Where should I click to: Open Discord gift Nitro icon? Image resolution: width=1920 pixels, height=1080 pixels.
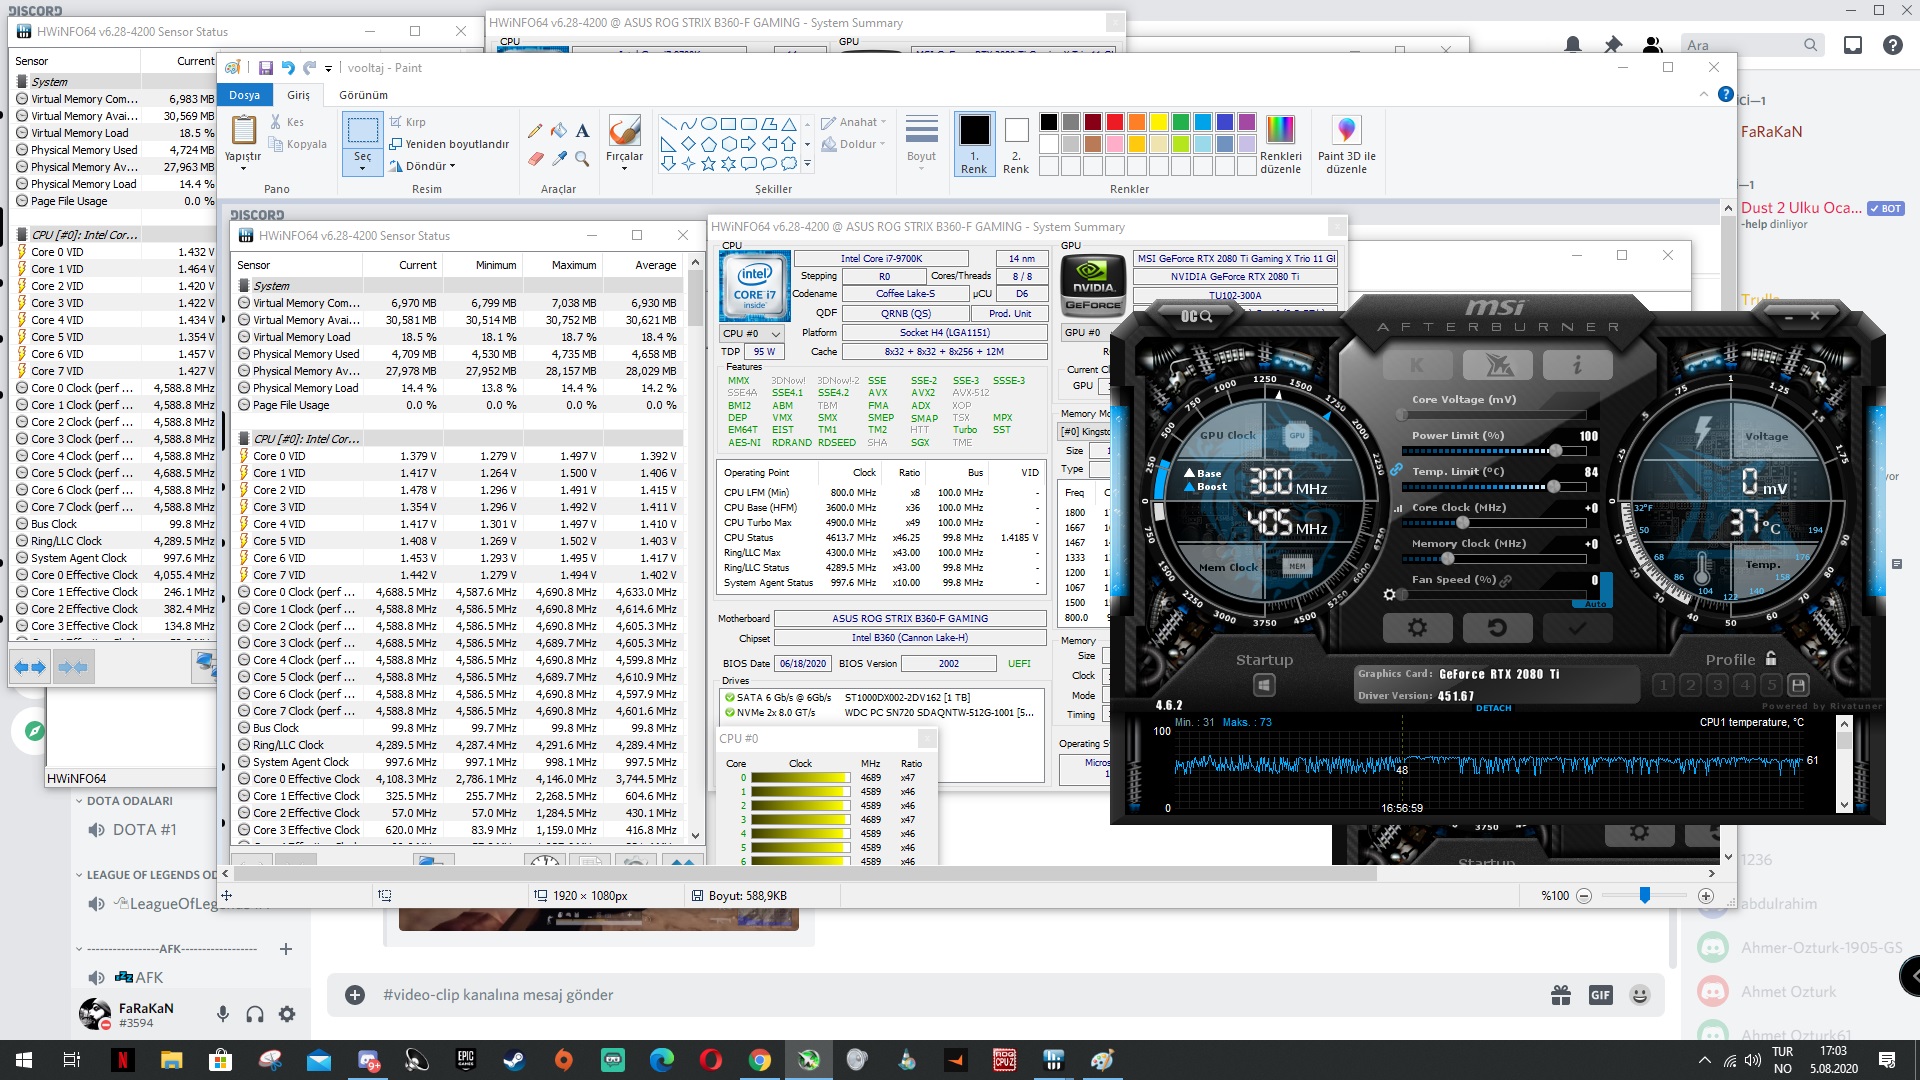tap(1561, 994)
